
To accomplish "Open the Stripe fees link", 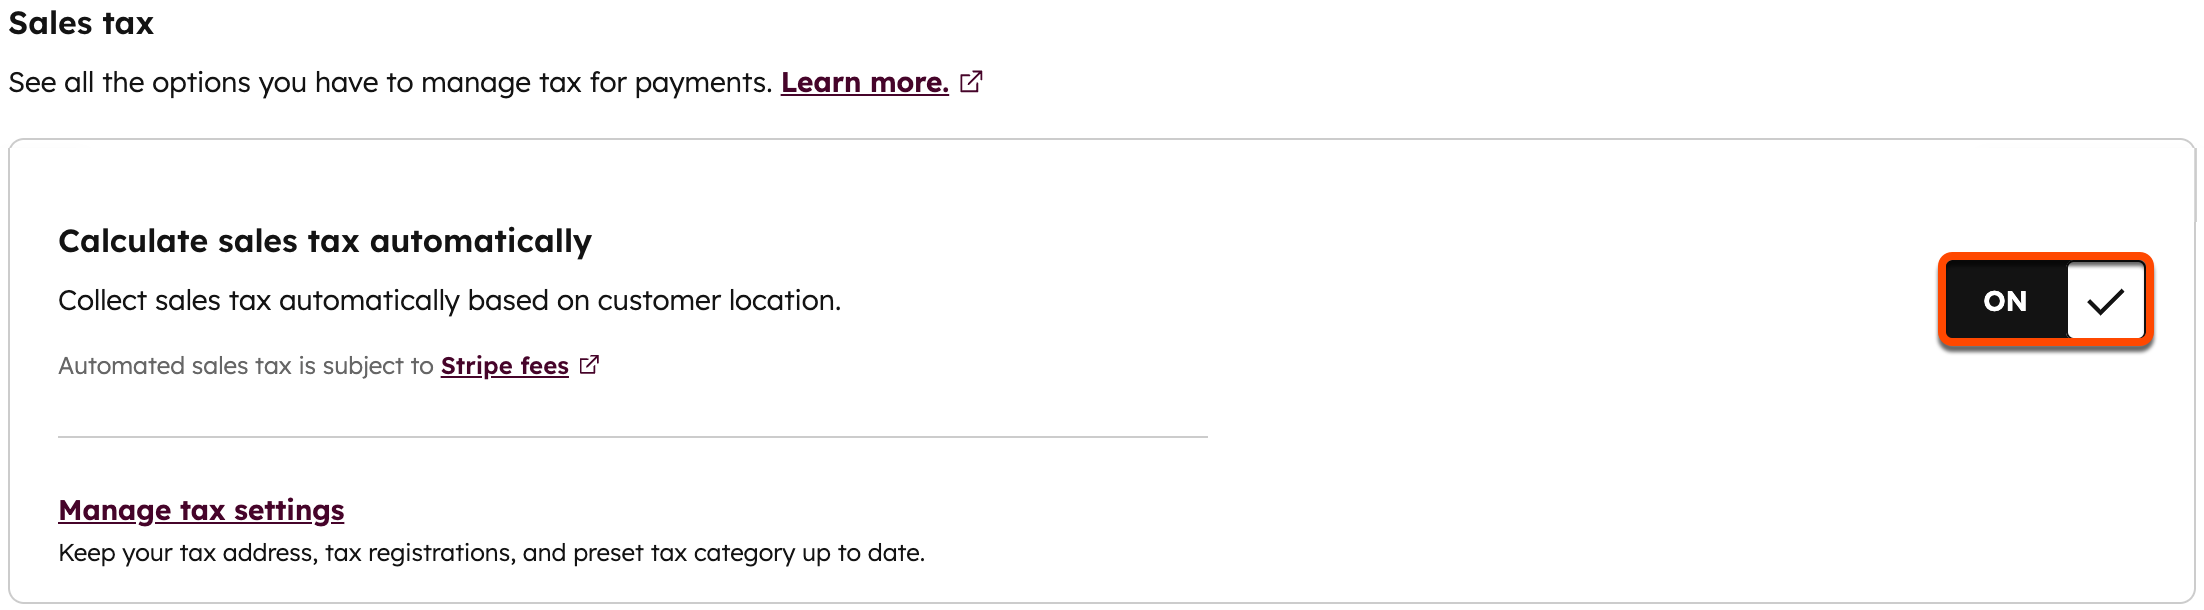I will point(504,366).
